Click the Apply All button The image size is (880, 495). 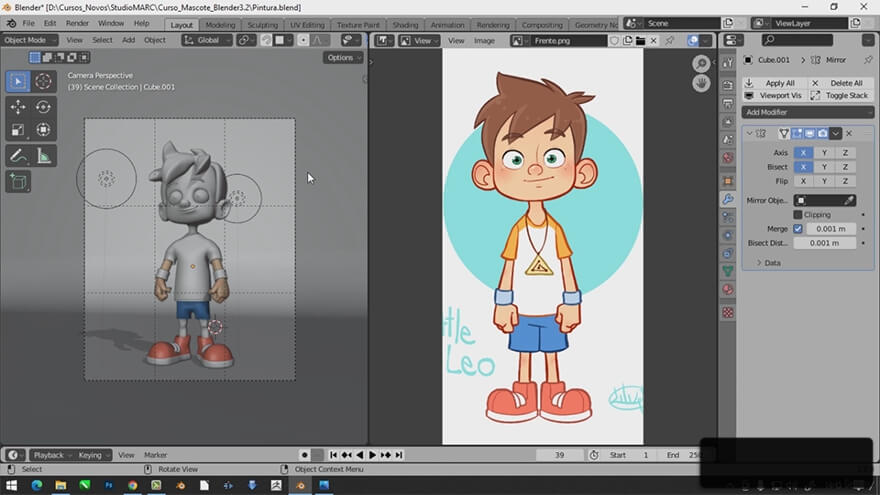coord(774,83)
